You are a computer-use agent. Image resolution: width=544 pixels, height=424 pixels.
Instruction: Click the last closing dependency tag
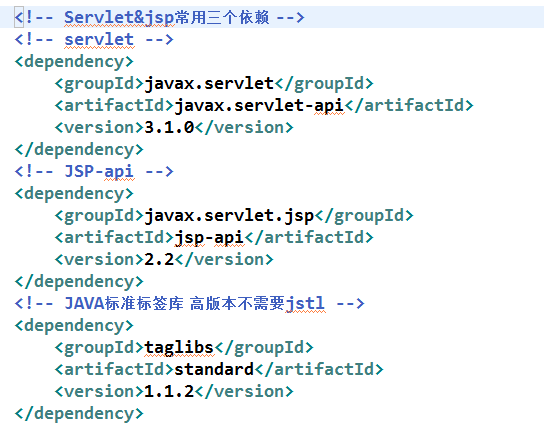click(x=79, y=414)
